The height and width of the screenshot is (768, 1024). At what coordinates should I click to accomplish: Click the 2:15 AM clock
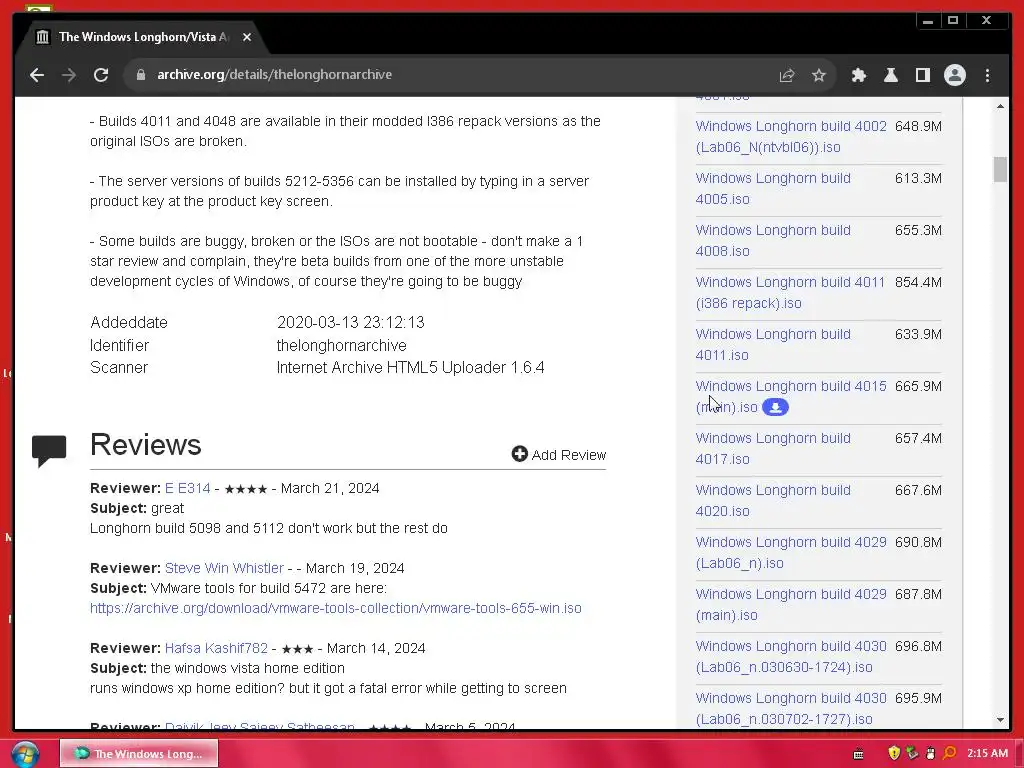987,753
